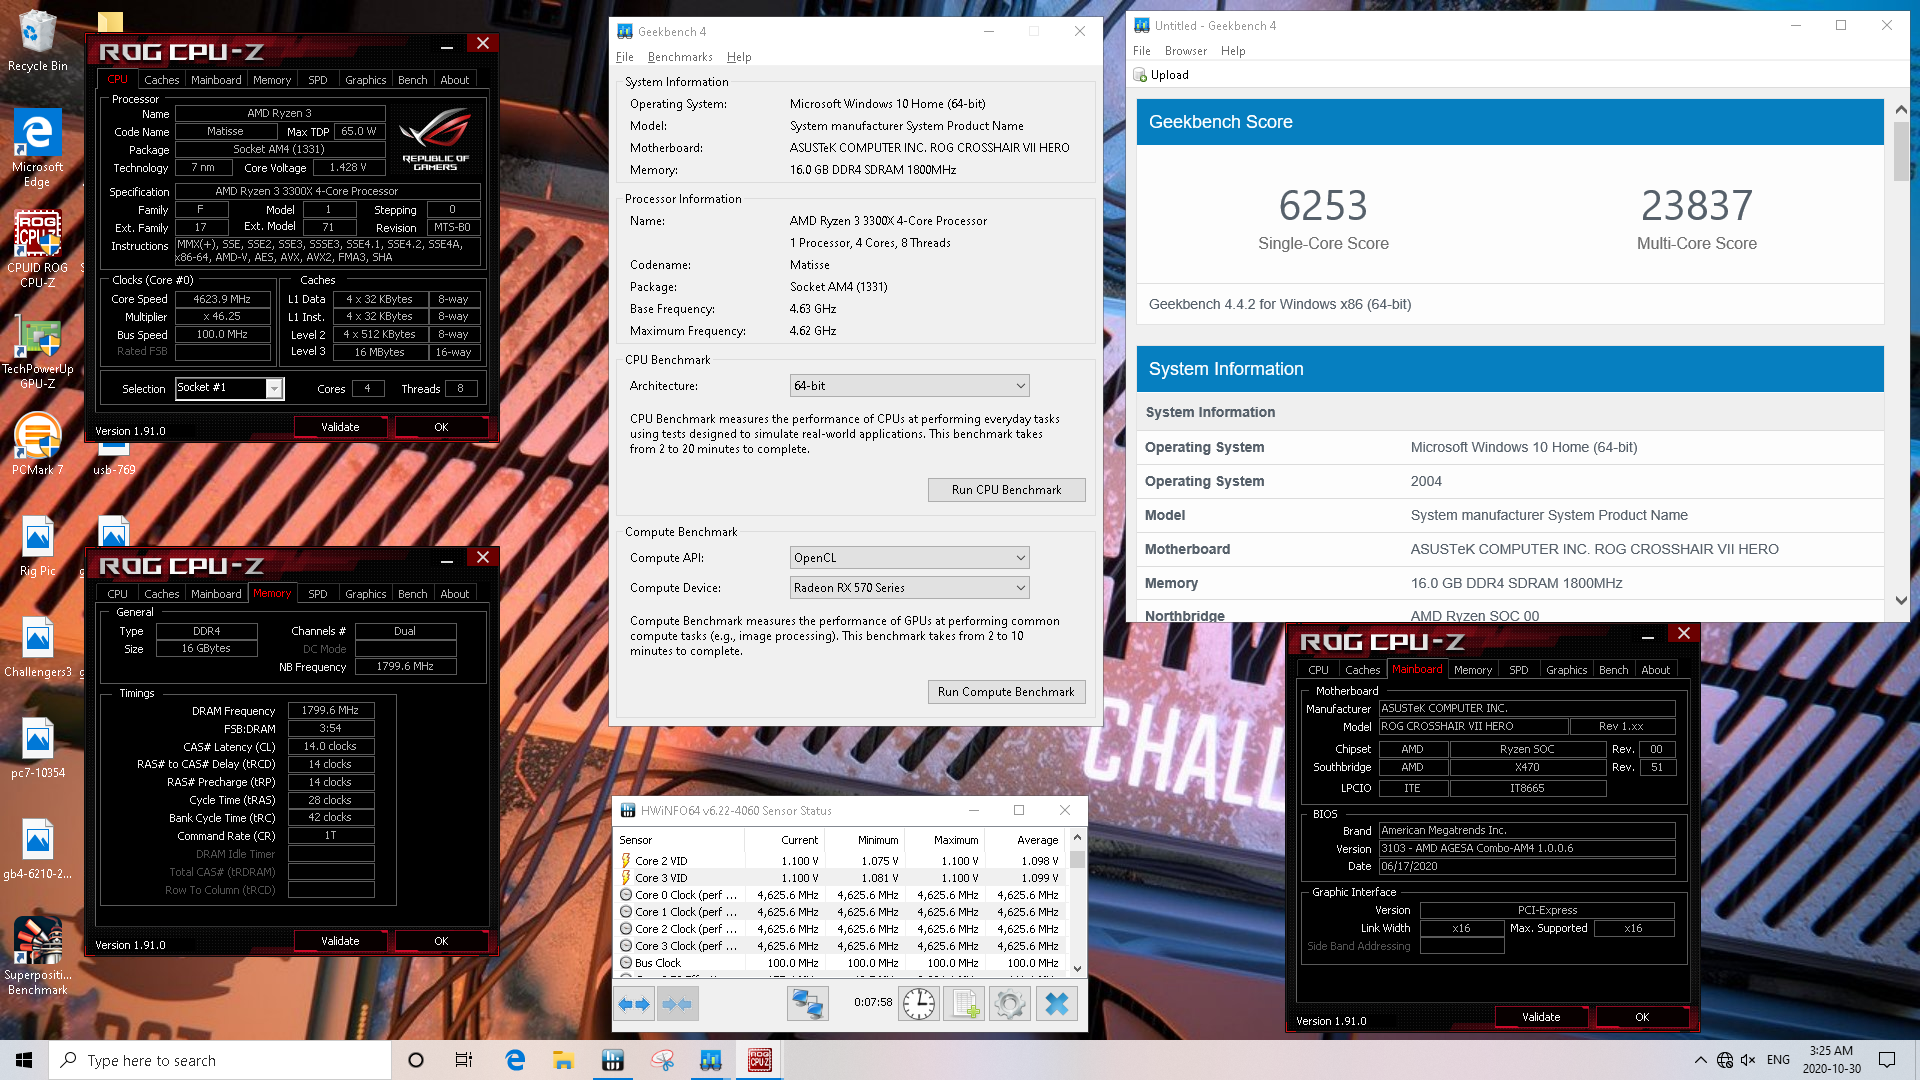Open Cortana circle icon on taskbar
This screenshot has height=1080, width=1920.
(416, 1060)
